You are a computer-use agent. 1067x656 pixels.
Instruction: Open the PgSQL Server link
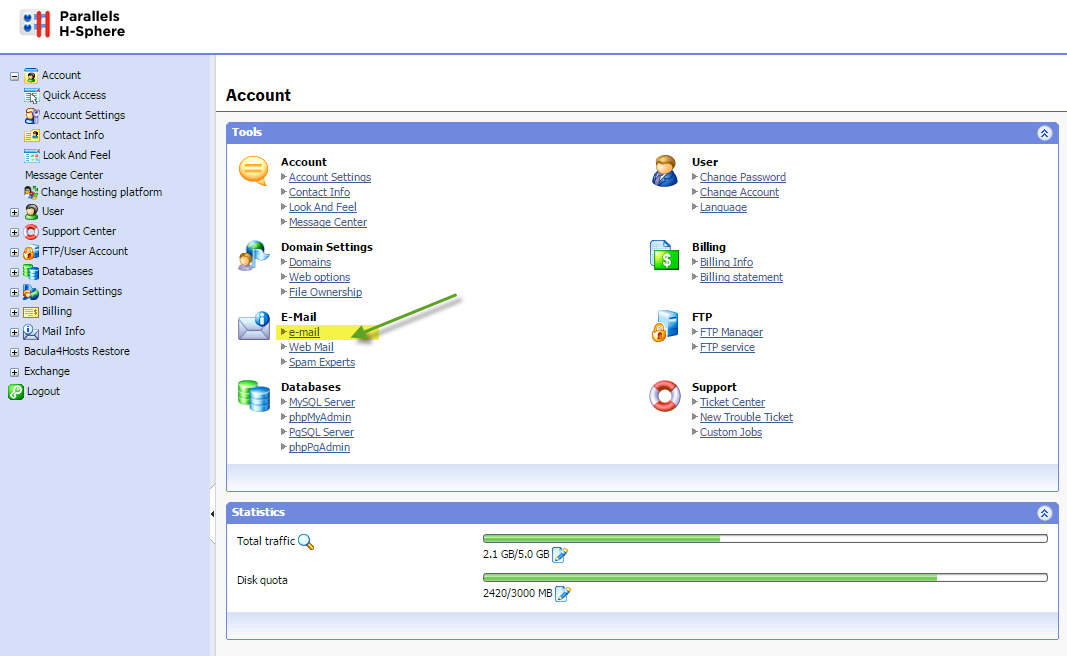tap(321, 432)
